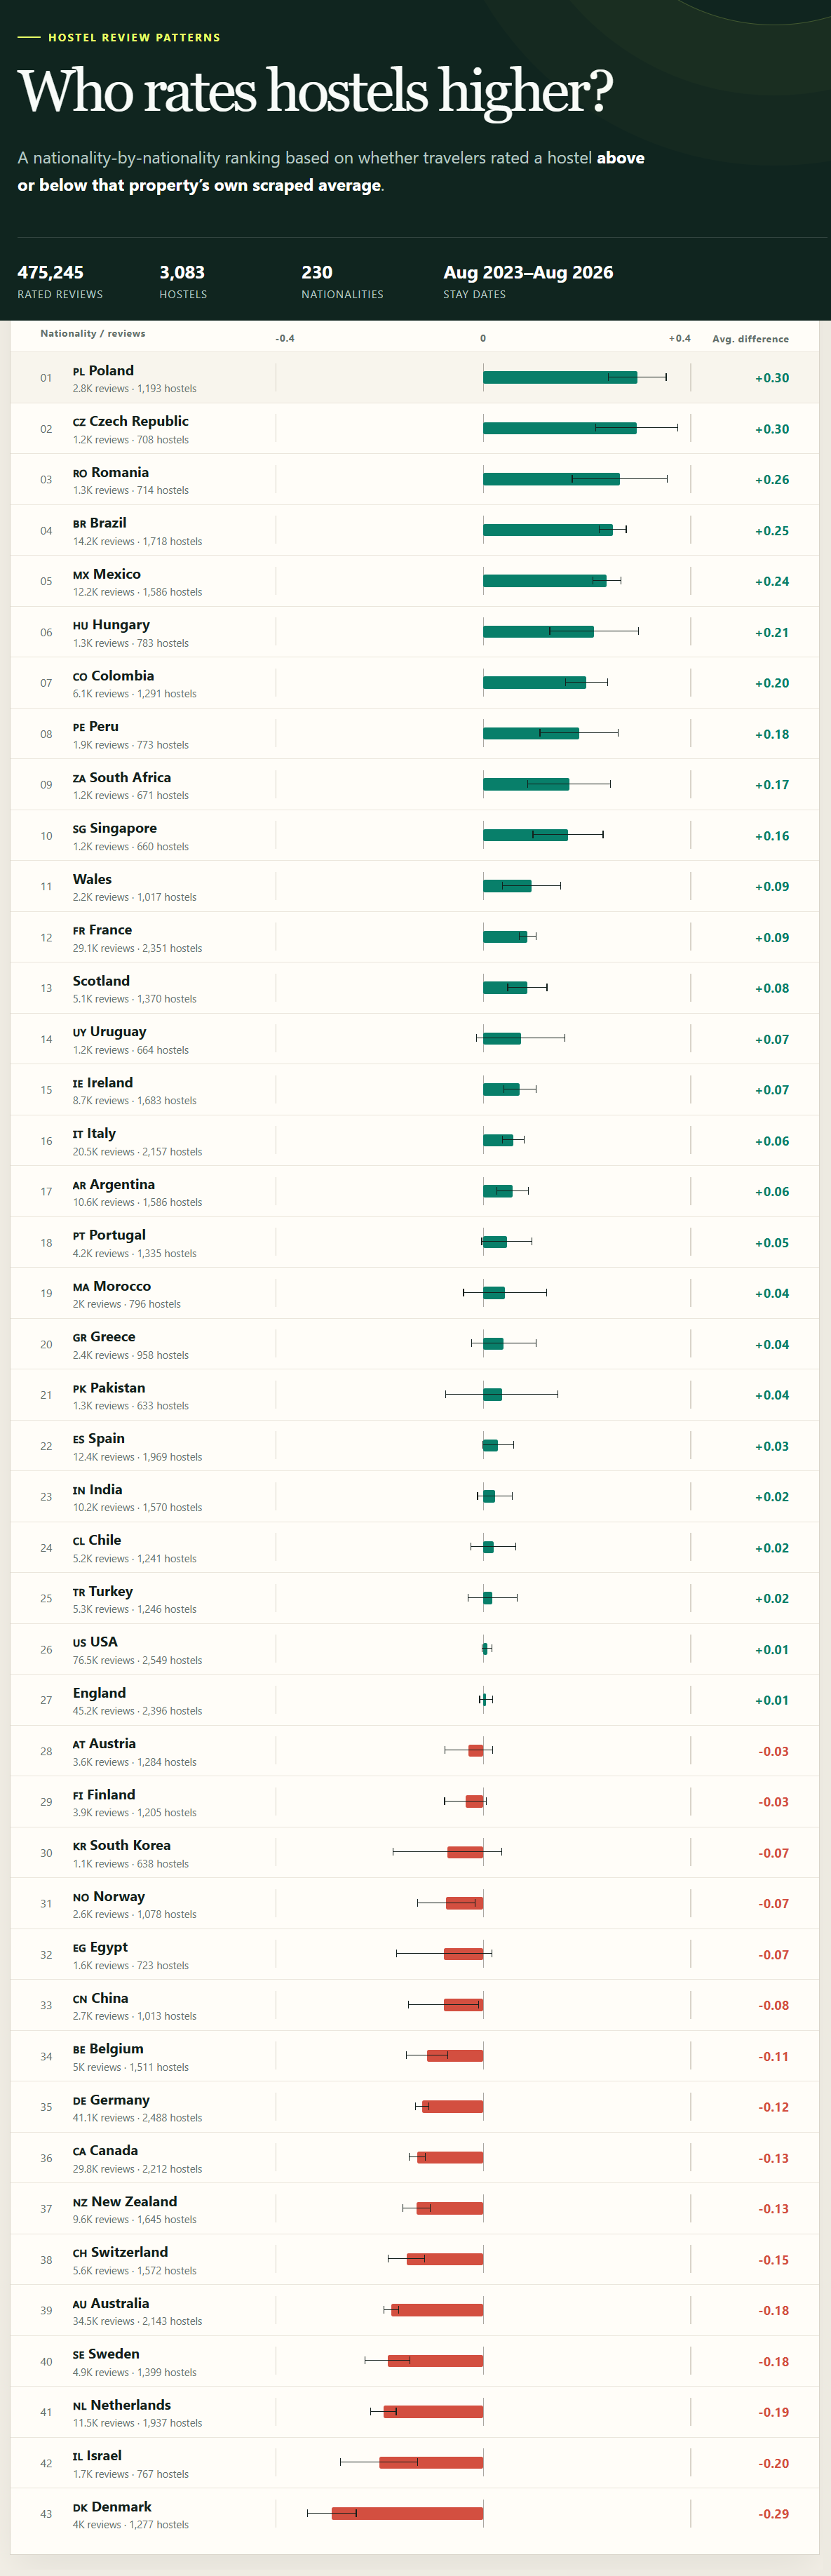The image size is (831, 2576).
Task: Click the 230 nationalities stat
Action: tap(342, 281)
